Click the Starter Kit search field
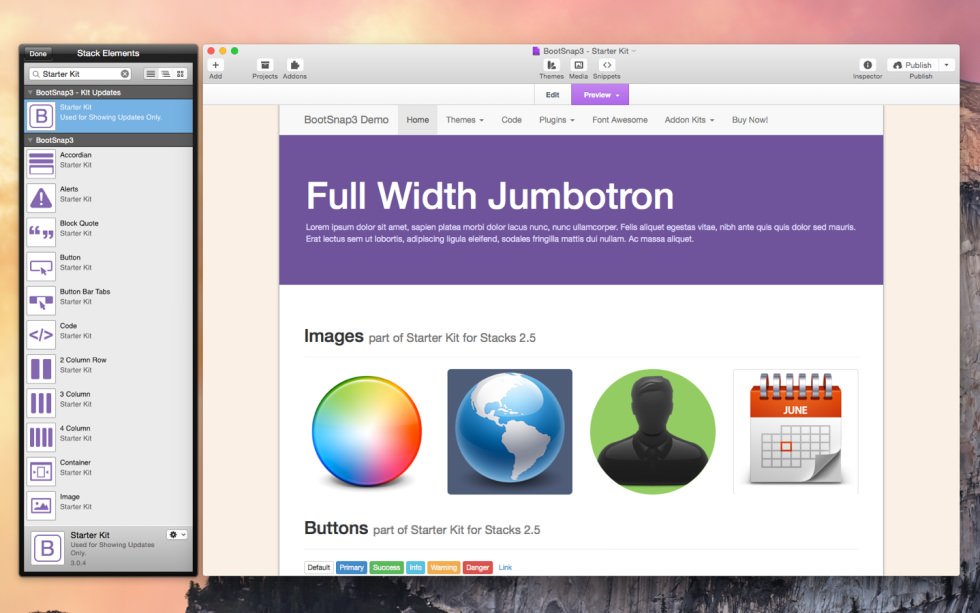The width and height of the screenshot is (980, 613). tap(80, 74)
